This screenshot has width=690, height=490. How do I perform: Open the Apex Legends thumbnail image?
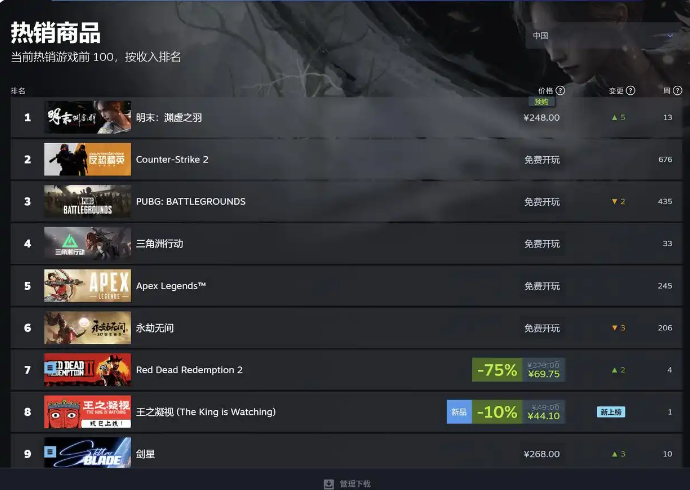88,285
